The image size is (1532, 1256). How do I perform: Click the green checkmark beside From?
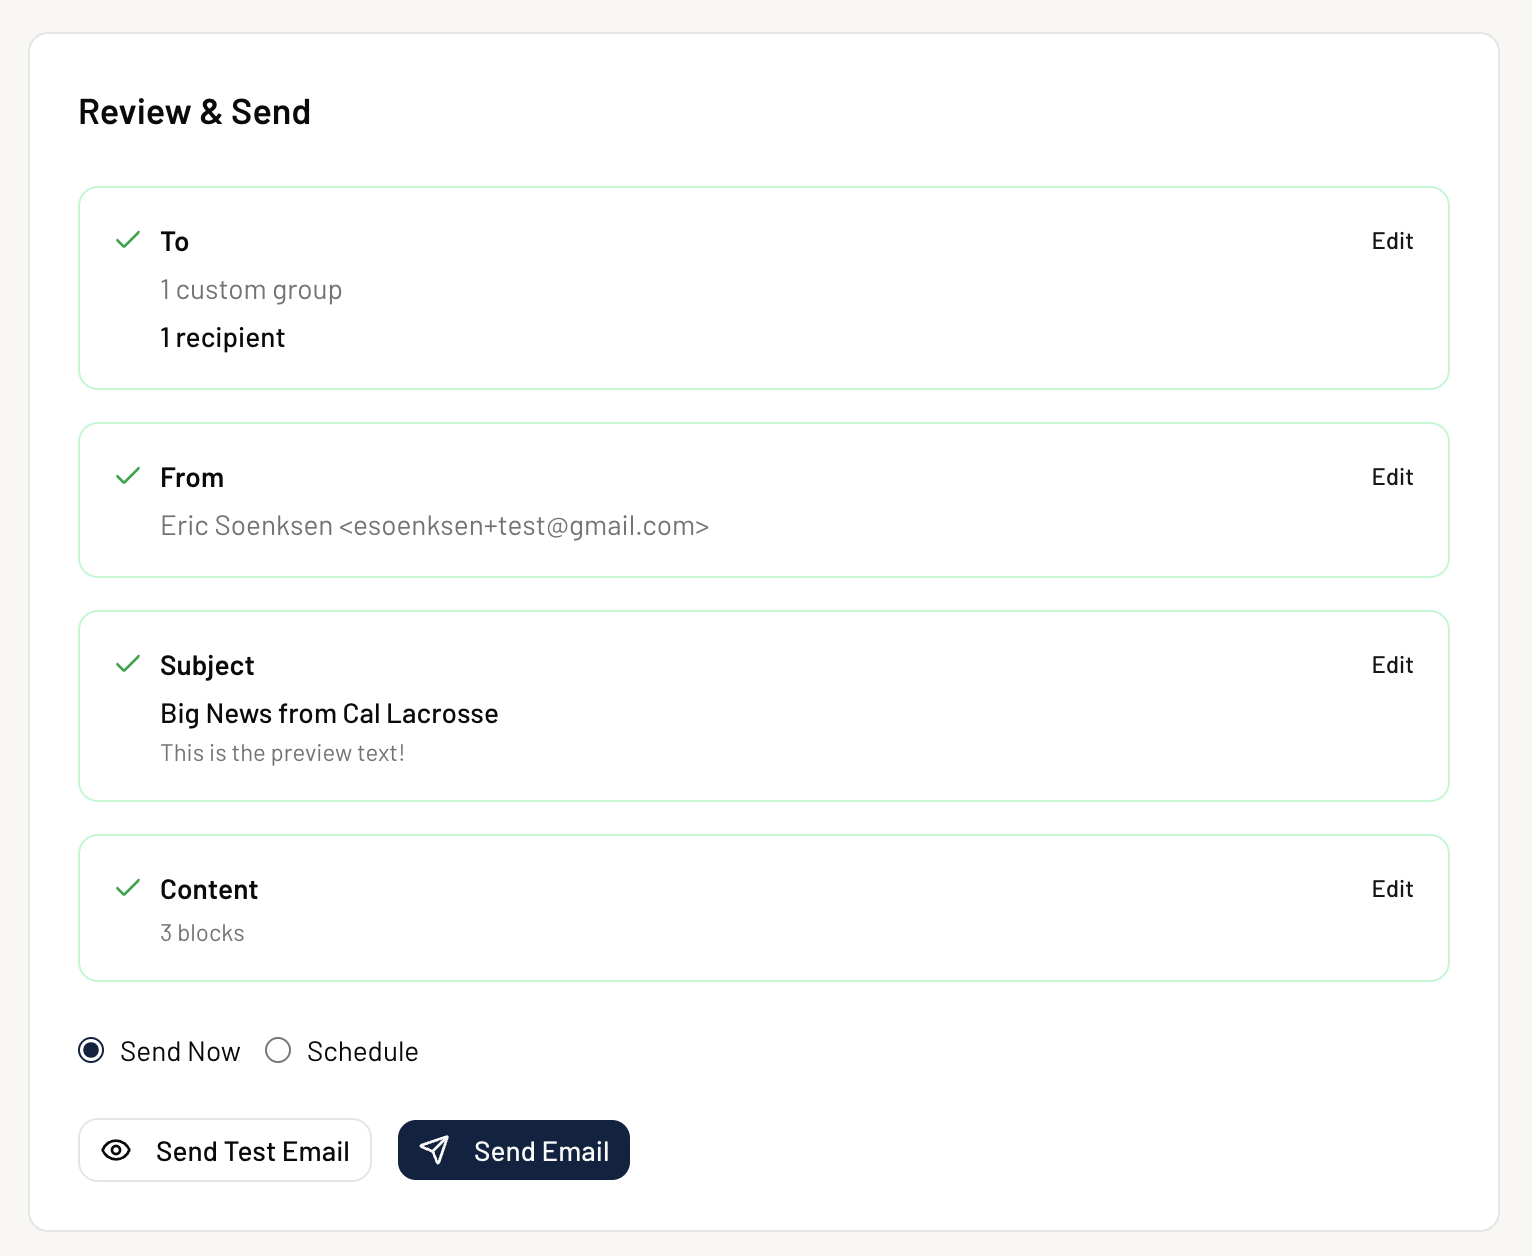[x=128, y=476]
